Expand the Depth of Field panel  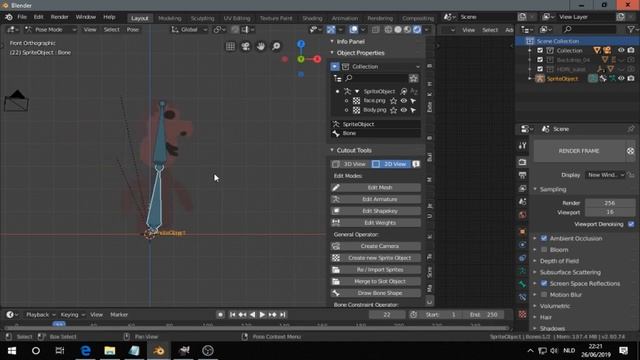coord(559,261)
